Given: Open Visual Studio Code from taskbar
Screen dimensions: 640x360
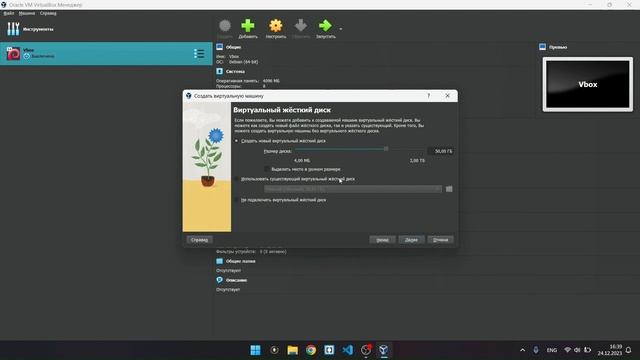Looking at the screenshot, I should point(347,350).
